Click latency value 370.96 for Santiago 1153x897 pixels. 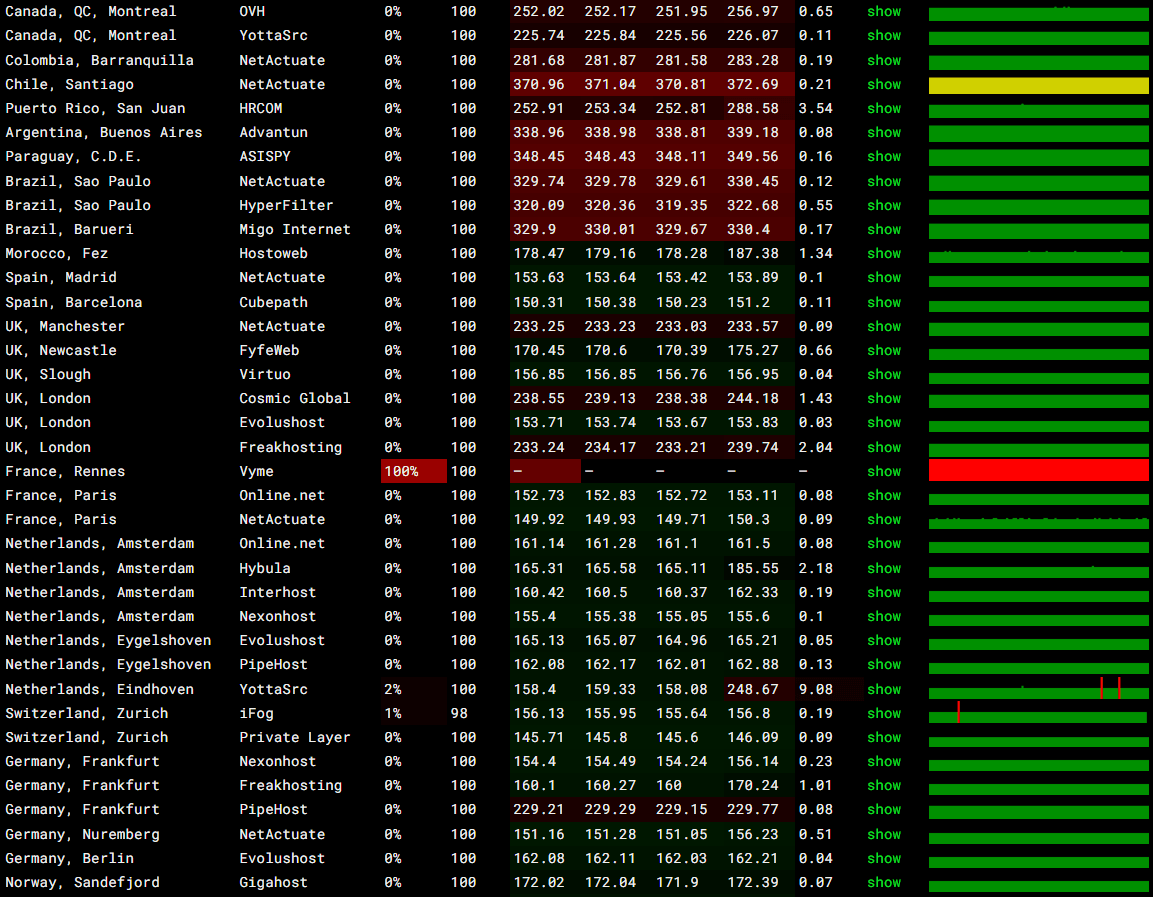[x=539, y=85]
